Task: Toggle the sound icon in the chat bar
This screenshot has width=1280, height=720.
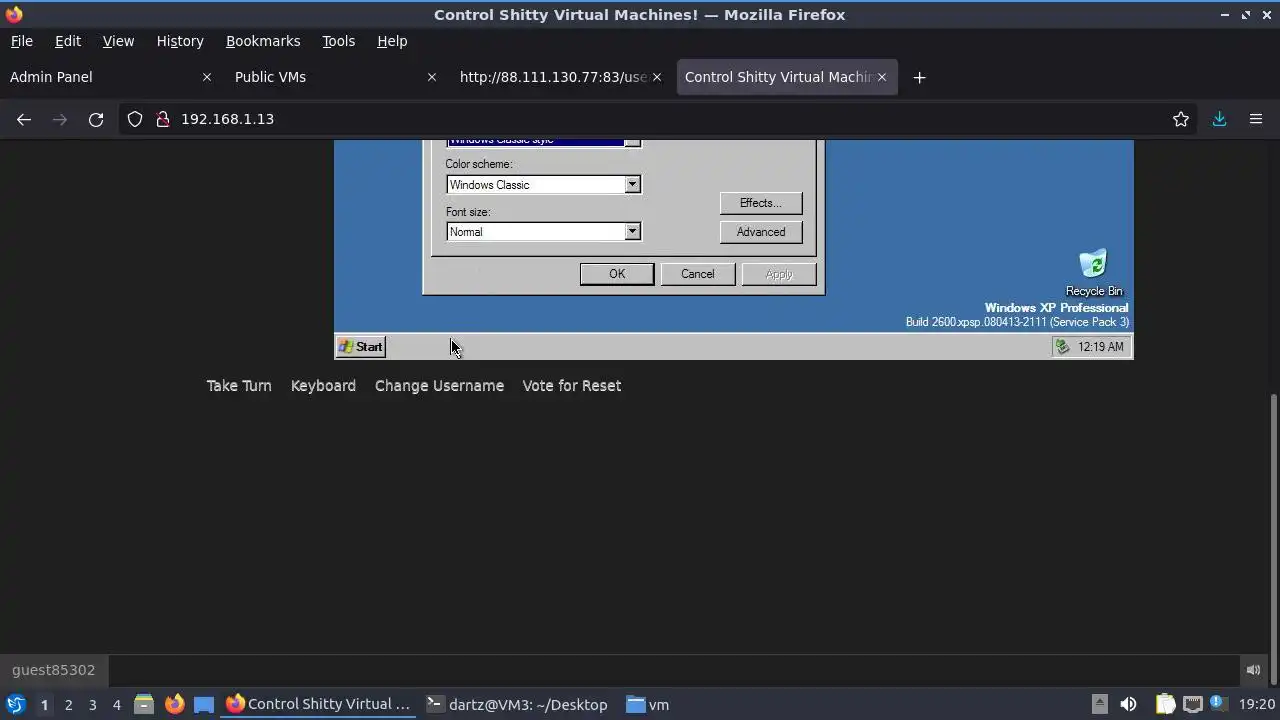Action: tap(1253, 670)
